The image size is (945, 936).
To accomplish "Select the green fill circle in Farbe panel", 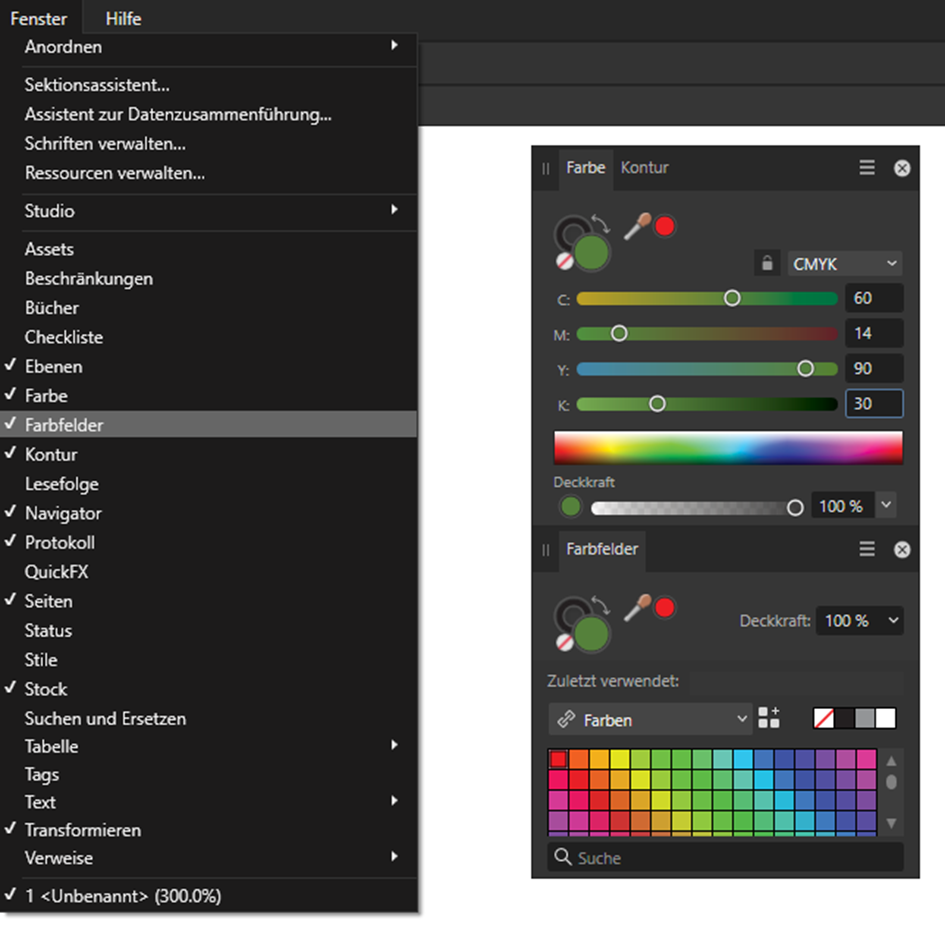I will [591, 253].
